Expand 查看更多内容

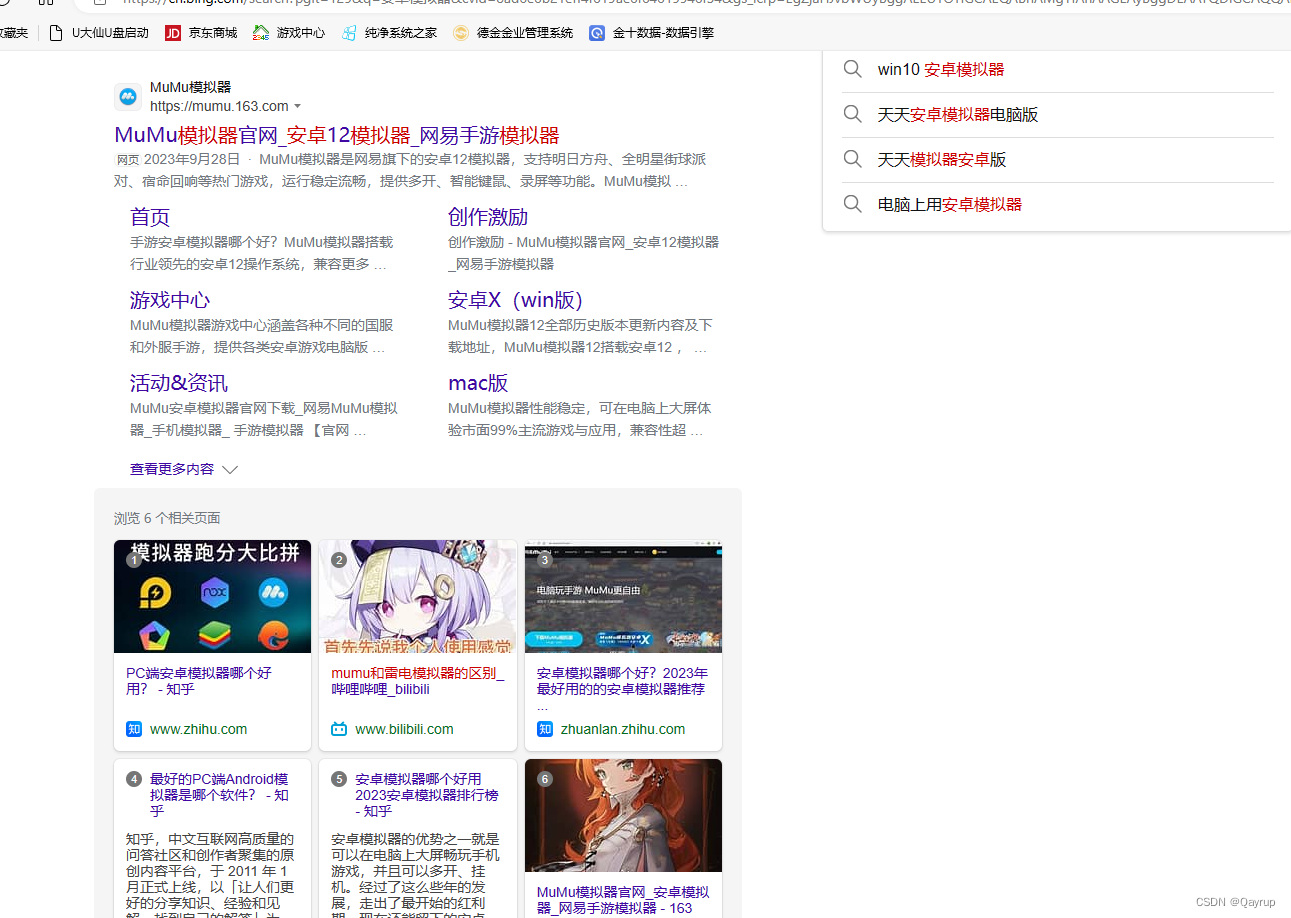184,469
